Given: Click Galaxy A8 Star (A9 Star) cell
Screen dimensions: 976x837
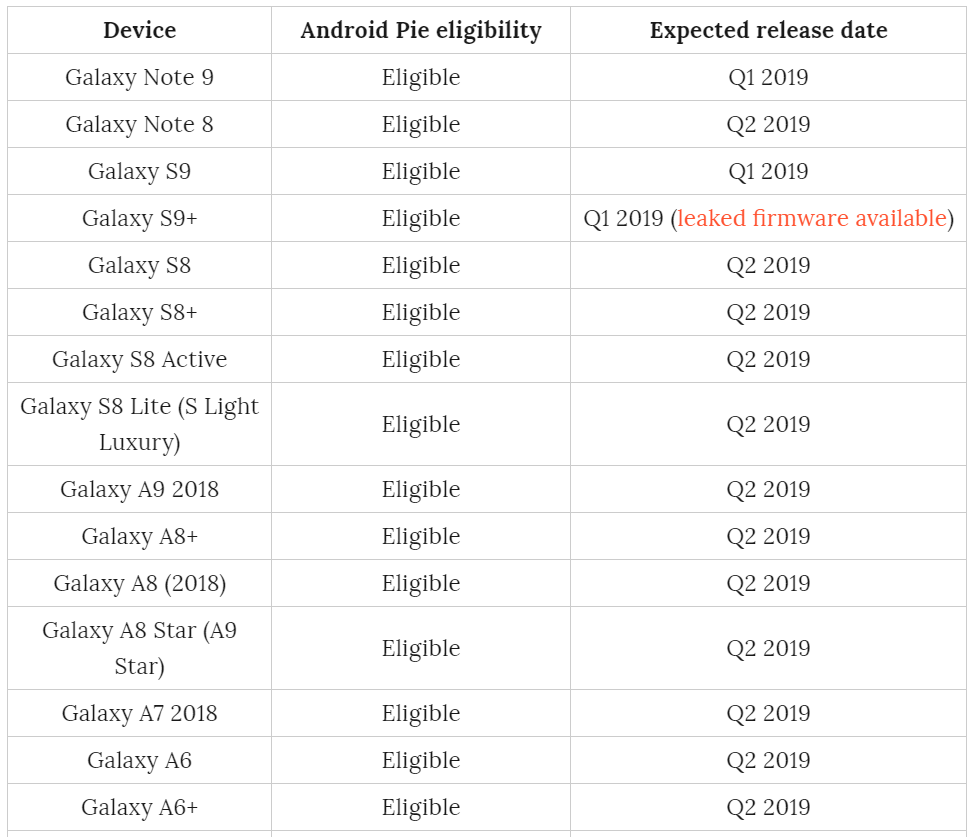Looking at the screenshot, I should click(139, 648).
